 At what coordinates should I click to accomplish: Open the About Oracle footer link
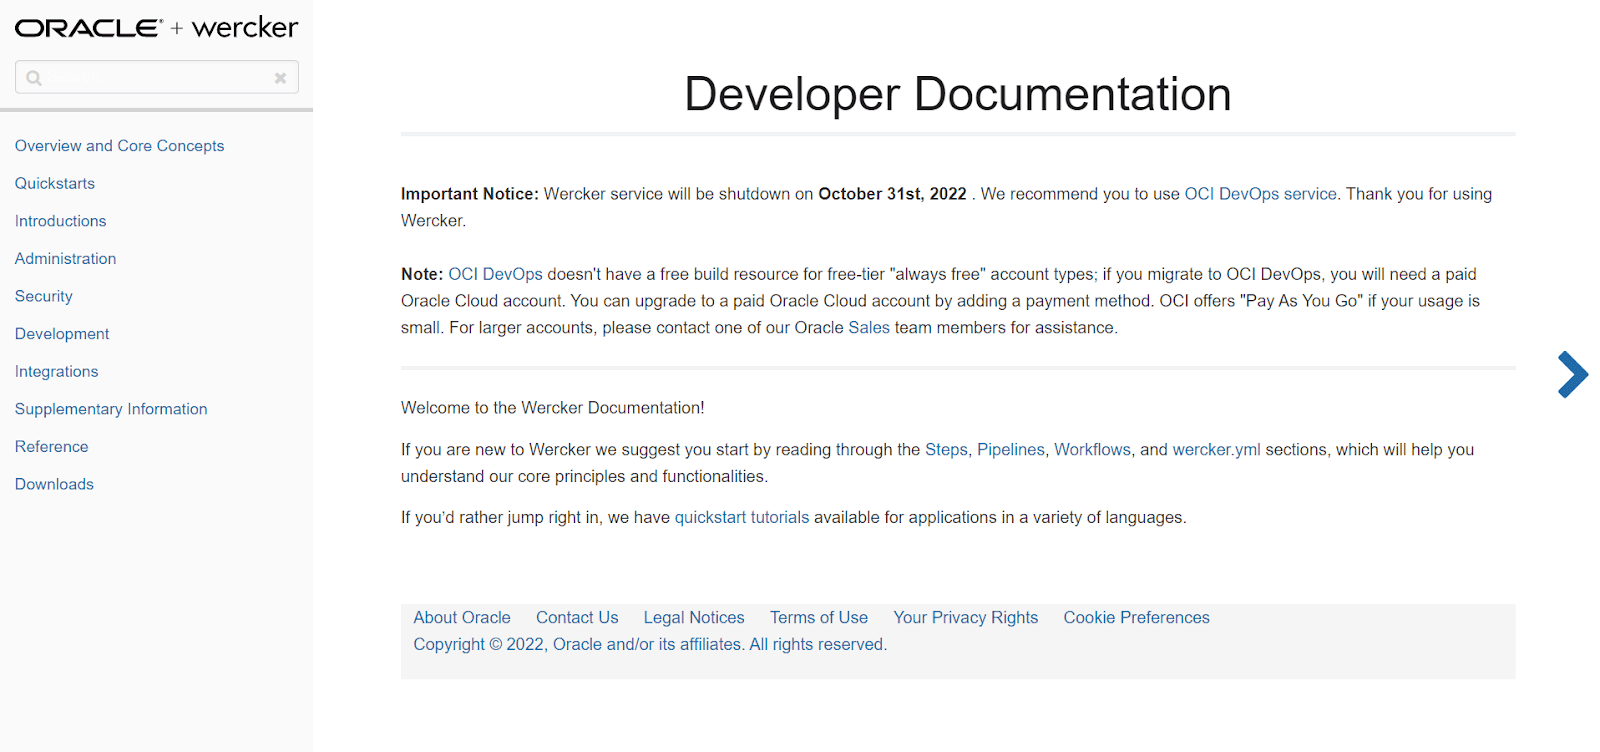462,618
